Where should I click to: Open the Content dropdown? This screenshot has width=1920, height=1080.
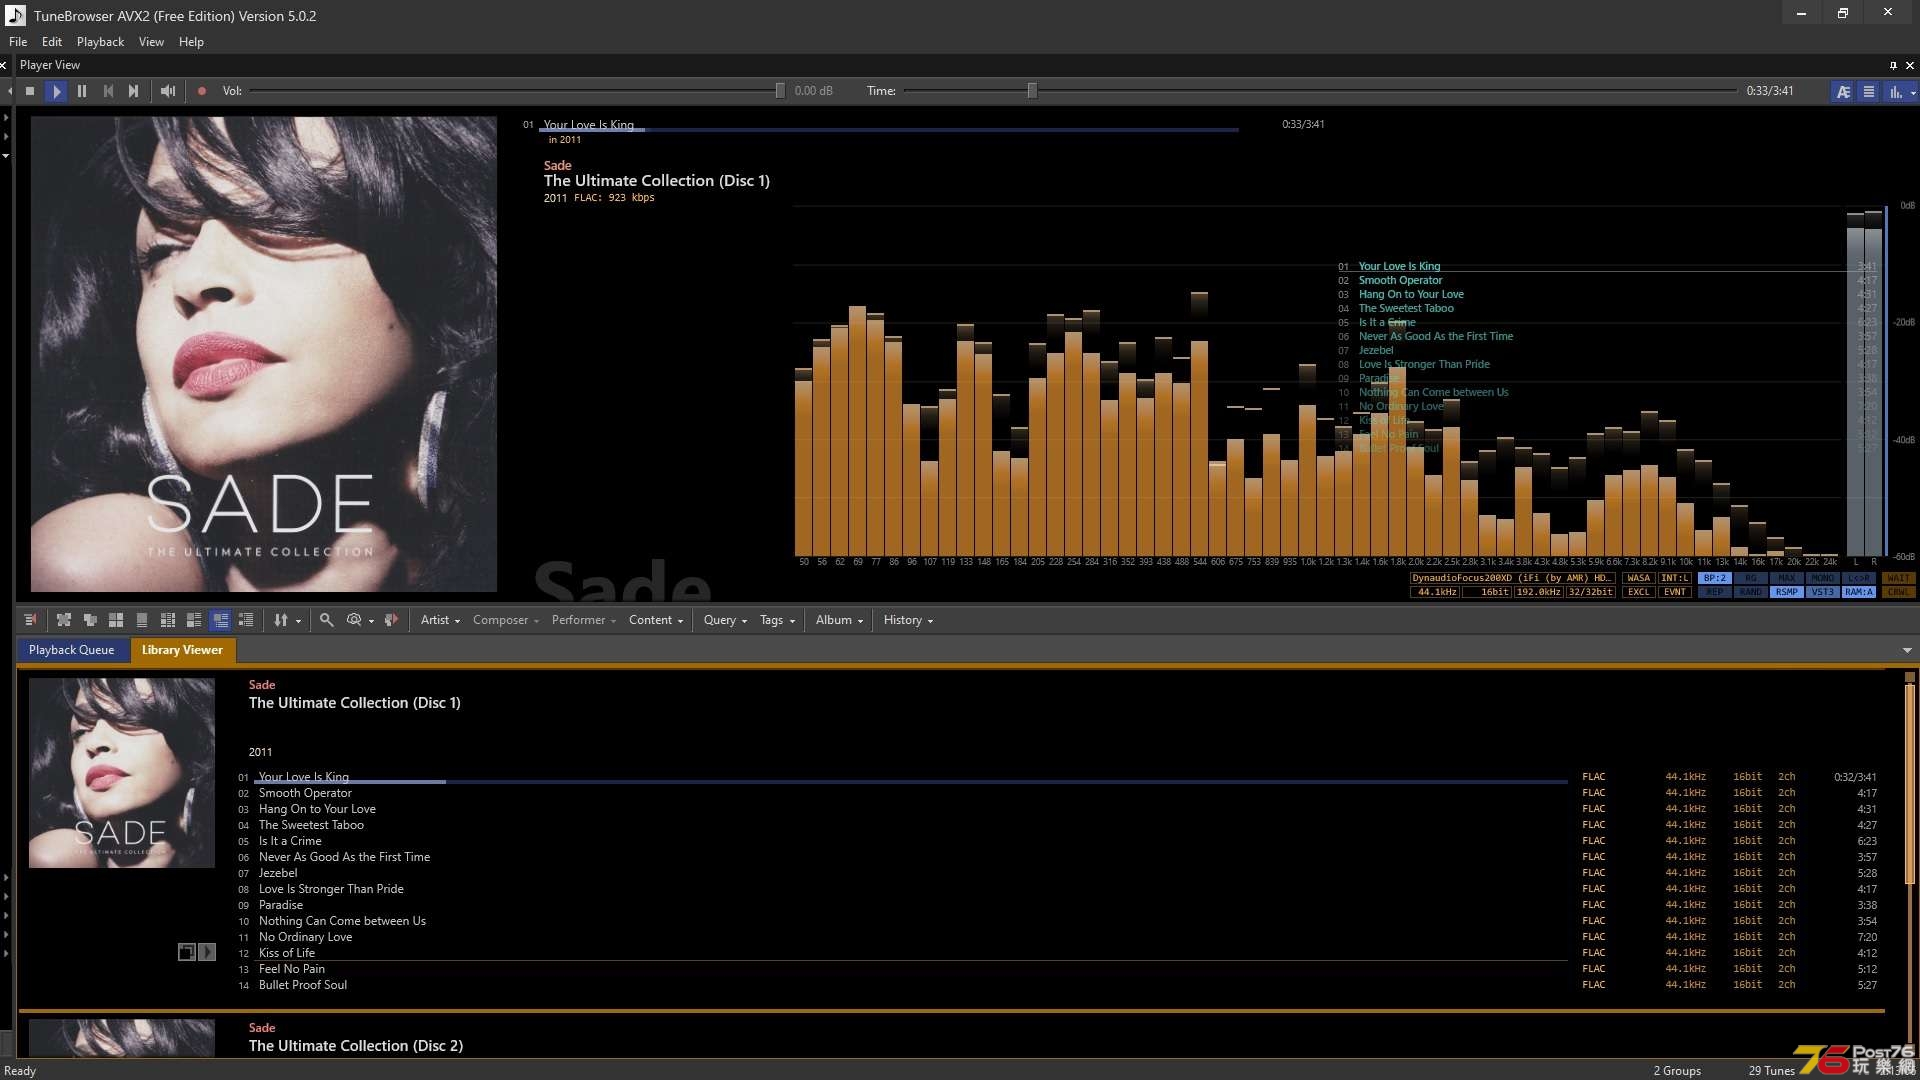(656, 620)
